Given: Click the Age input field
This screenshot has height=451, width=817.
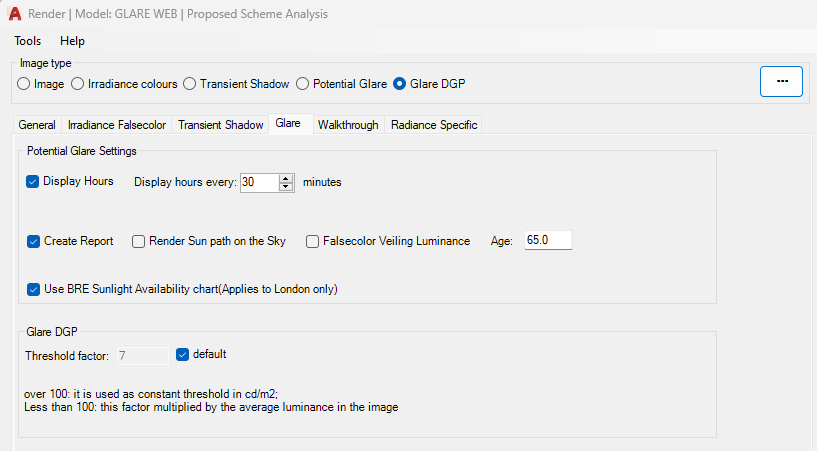Looking at the screenshot, I should coord(547,240).
